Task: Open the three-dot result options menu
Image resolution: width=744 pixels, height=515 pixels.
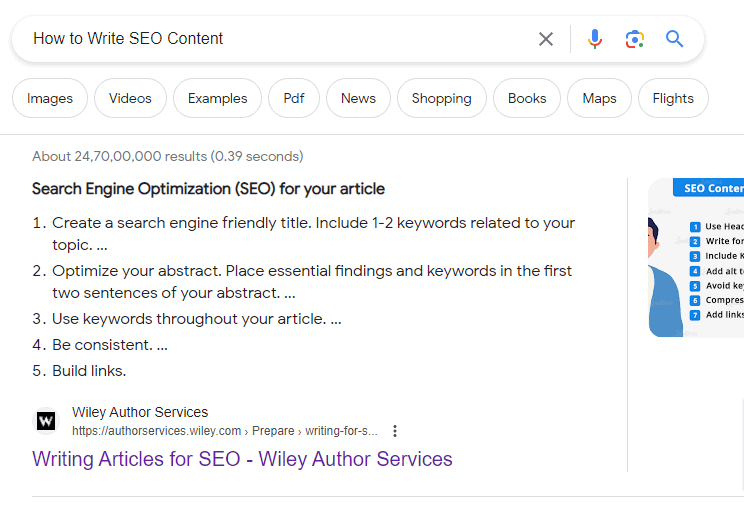Action: (x=395, y=431)
